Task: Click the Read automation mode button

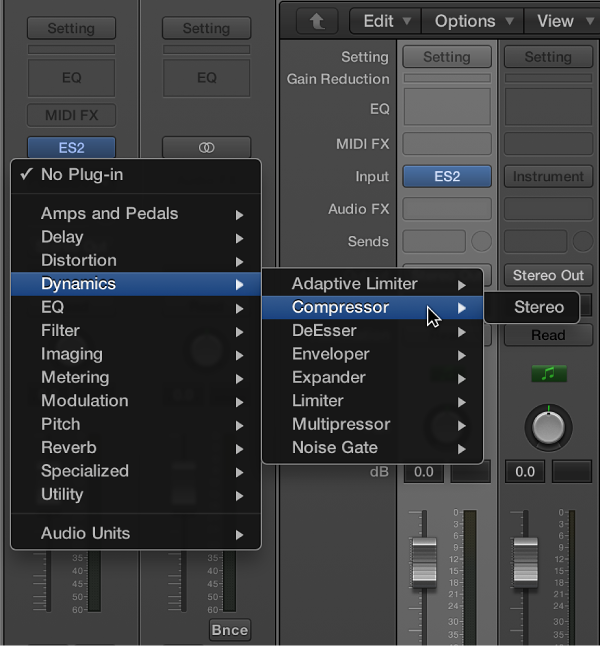Action: [x=548, y=335]
